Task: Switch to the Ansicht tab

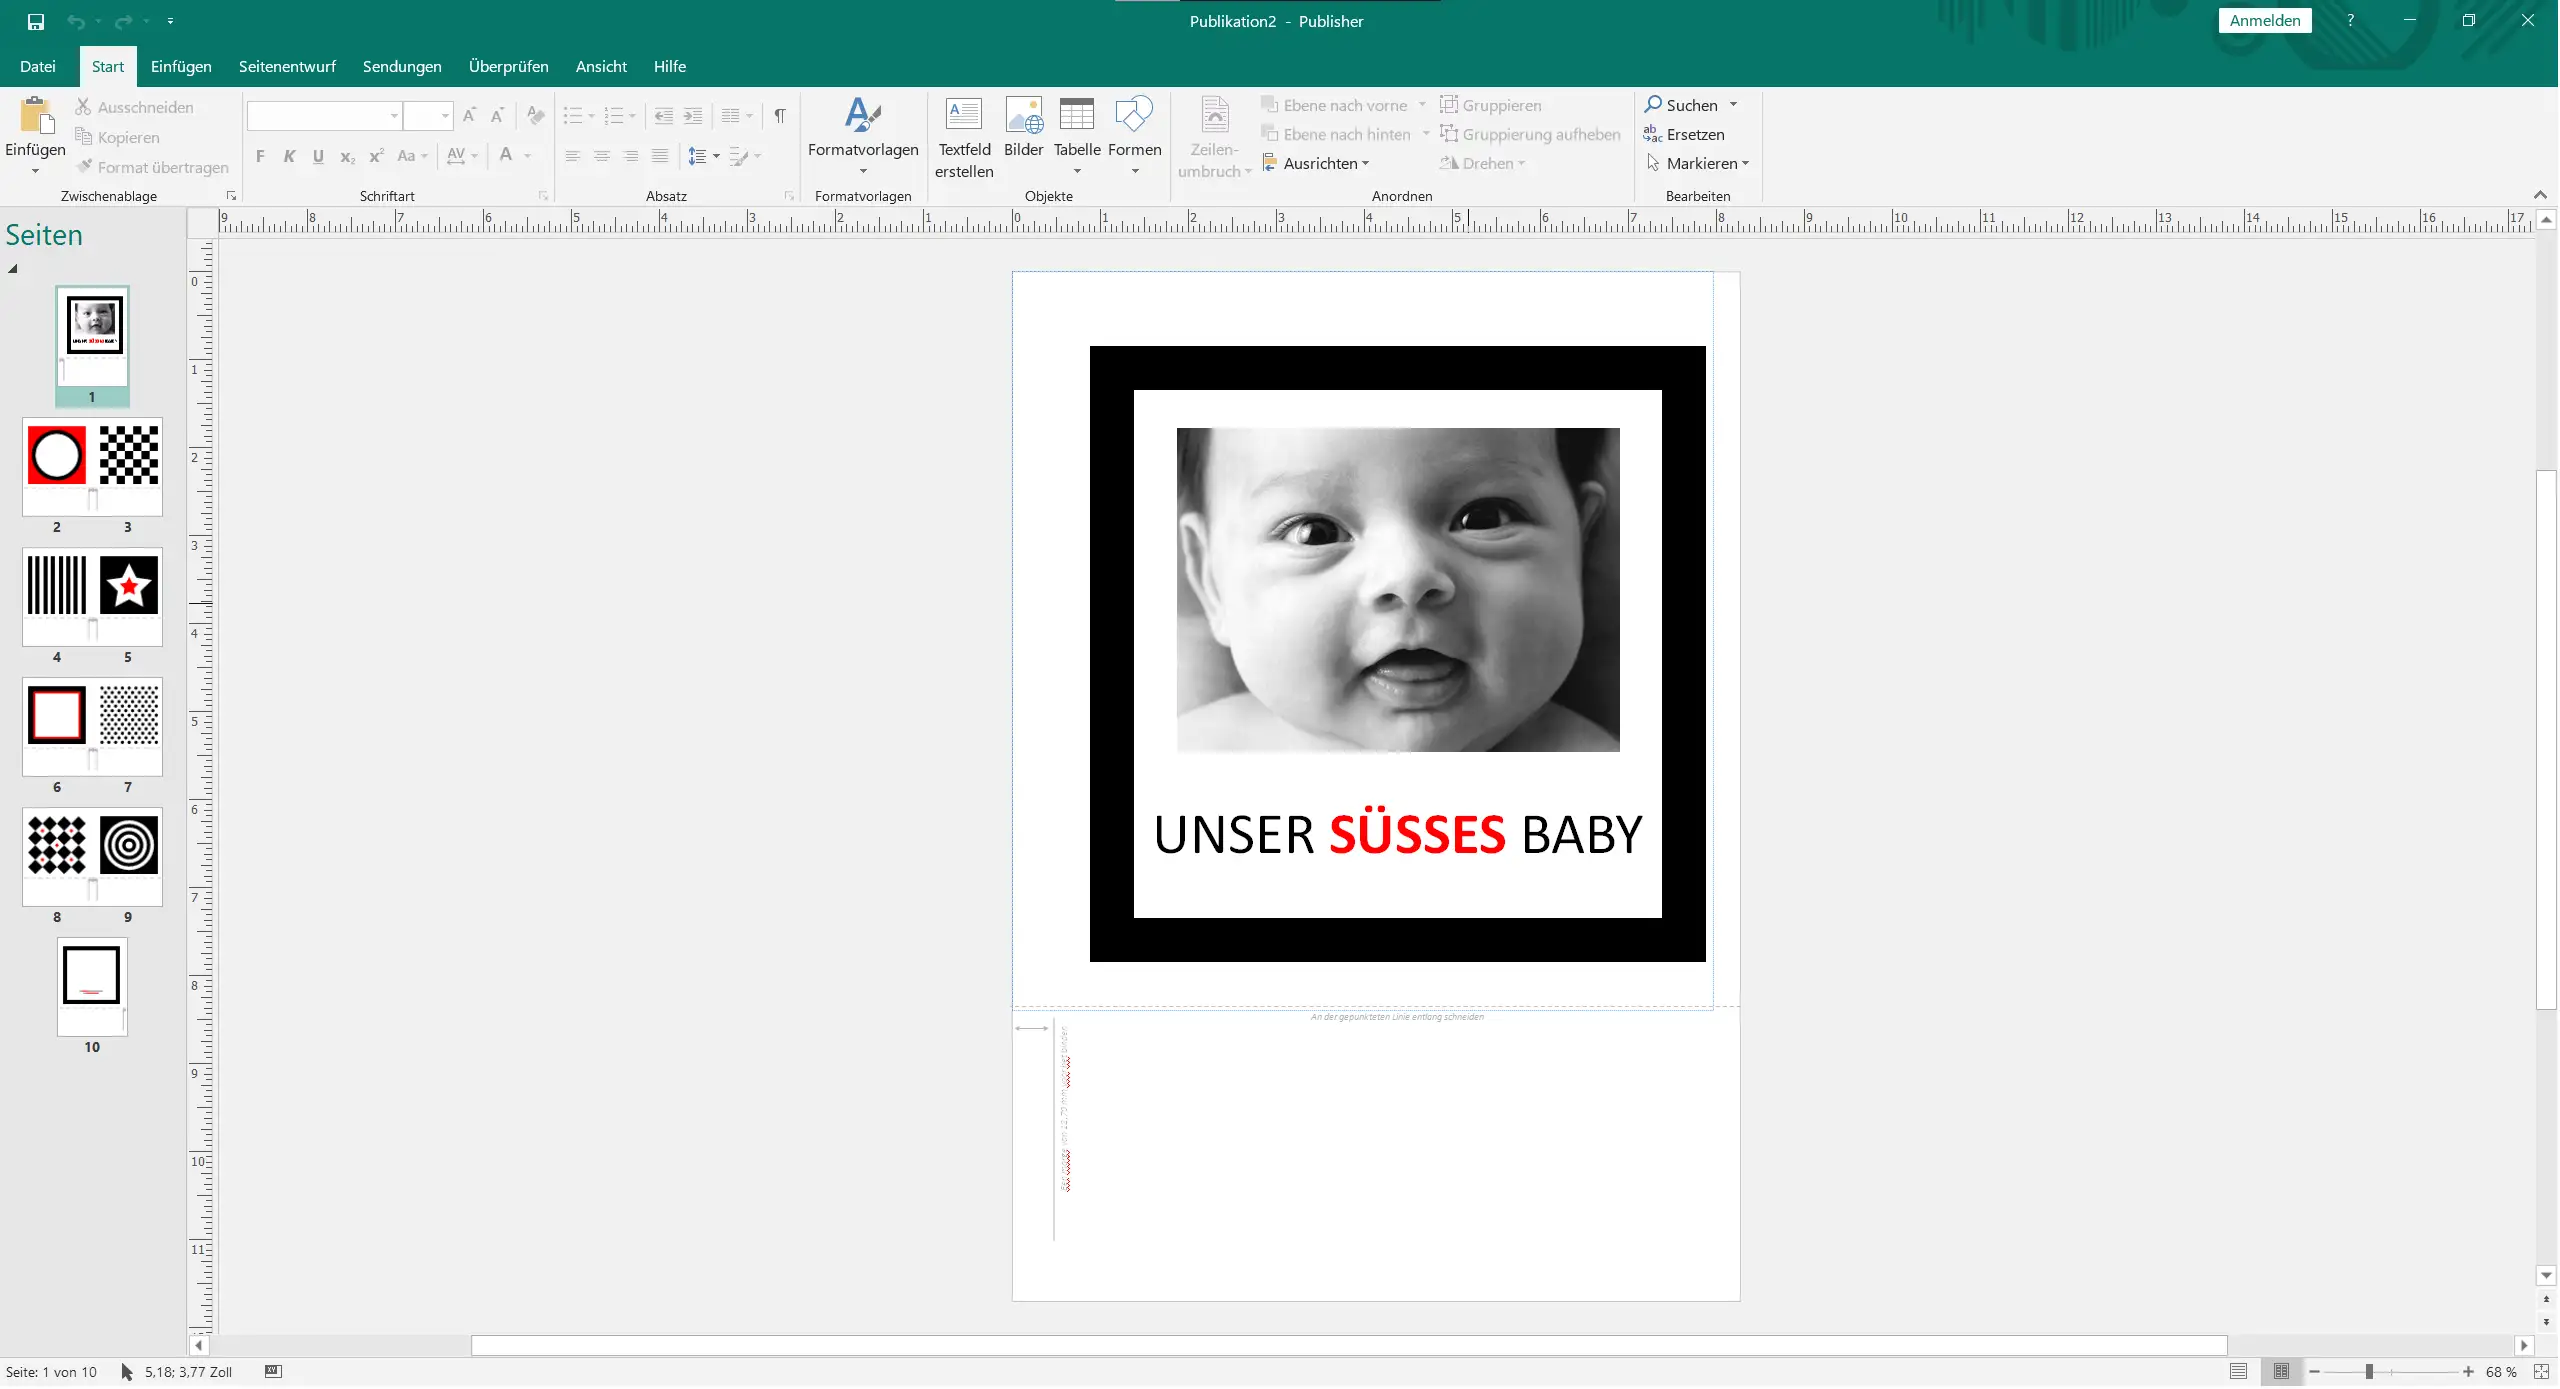Action: tap(601, 66)
